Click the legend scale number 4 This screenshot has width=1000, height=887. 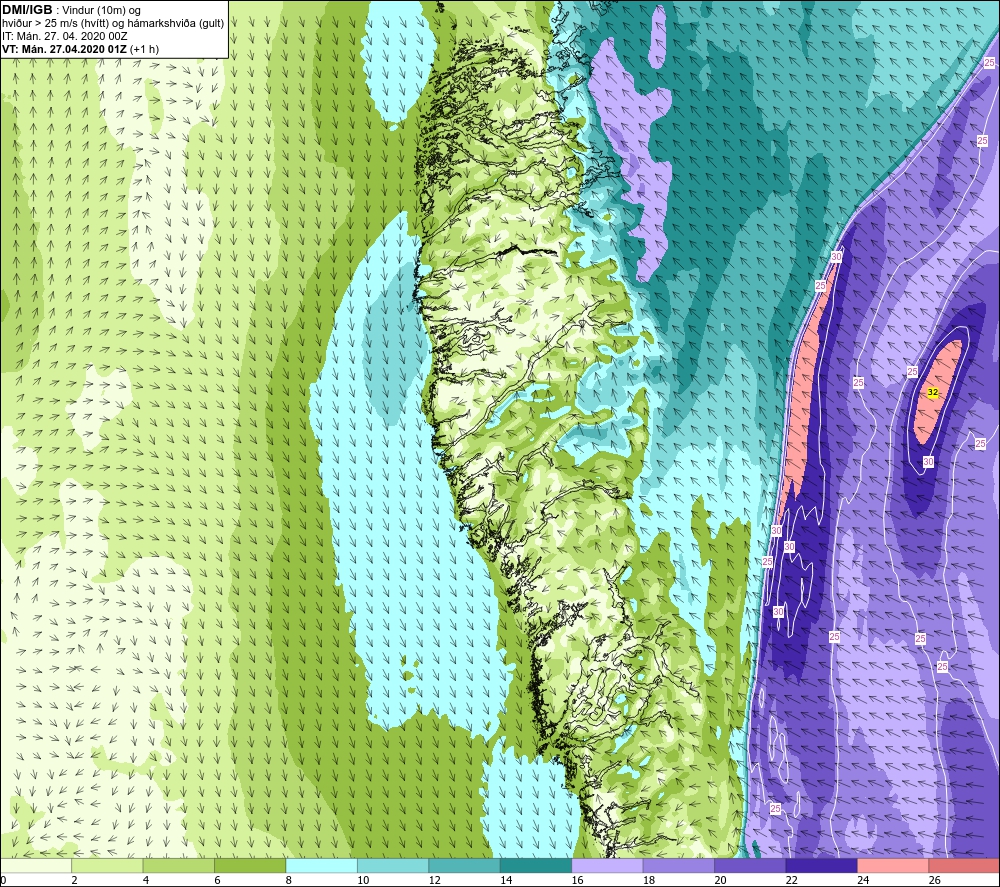146,880
